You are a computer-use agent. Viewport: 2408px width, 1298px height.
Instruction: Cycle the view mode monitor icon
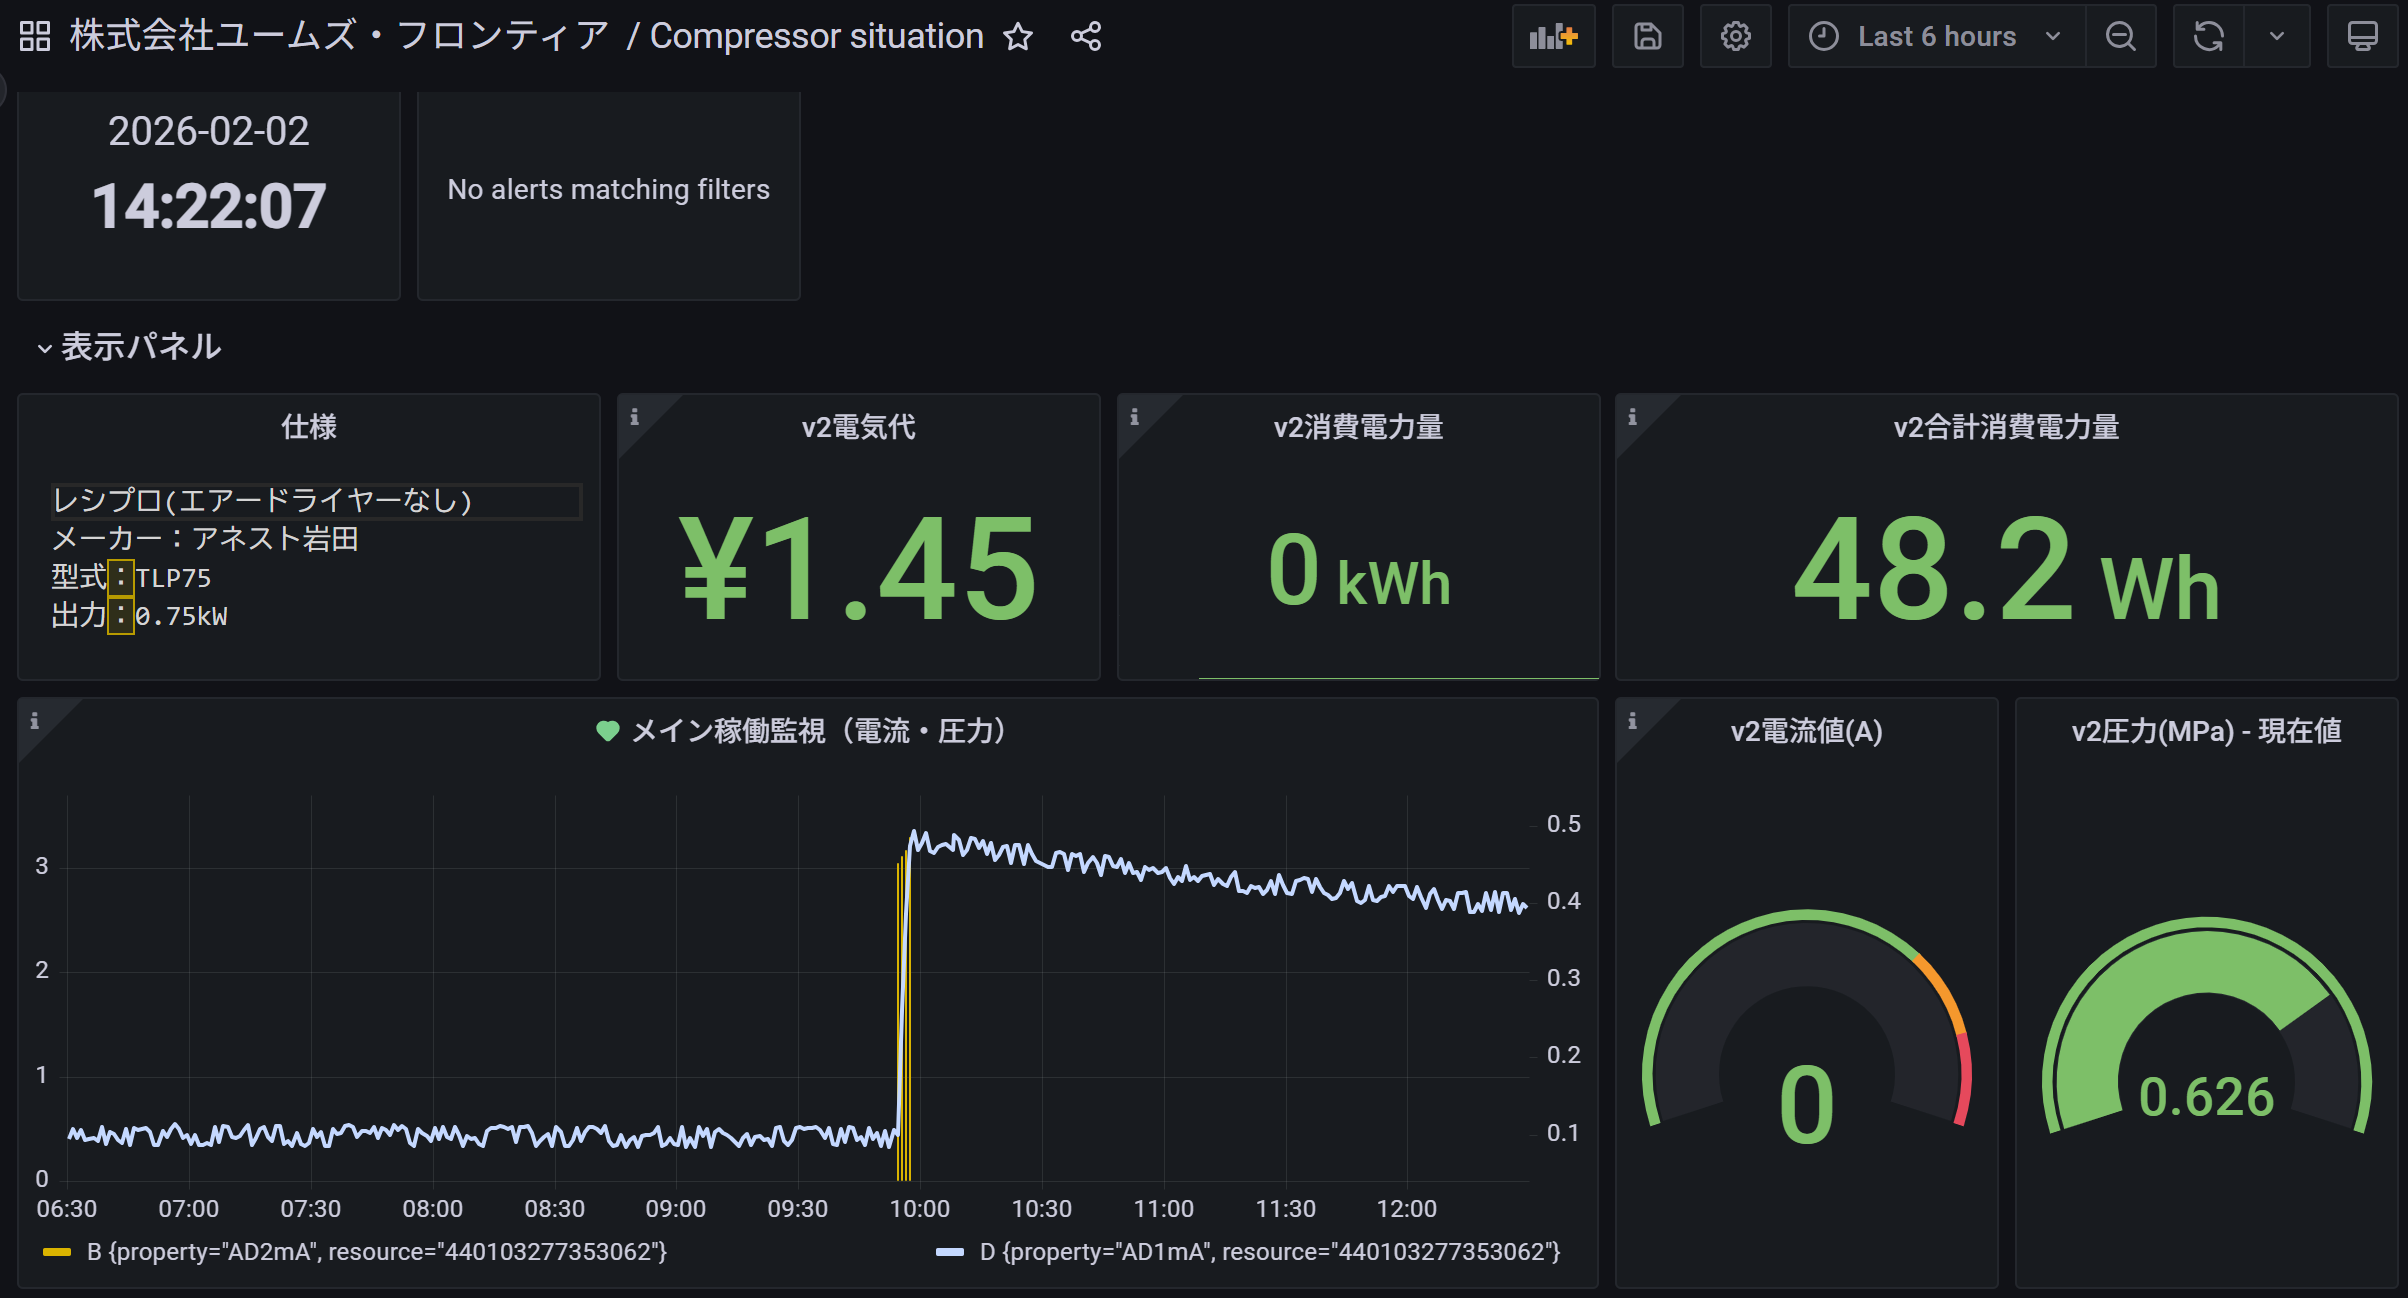pos(2362,37)
